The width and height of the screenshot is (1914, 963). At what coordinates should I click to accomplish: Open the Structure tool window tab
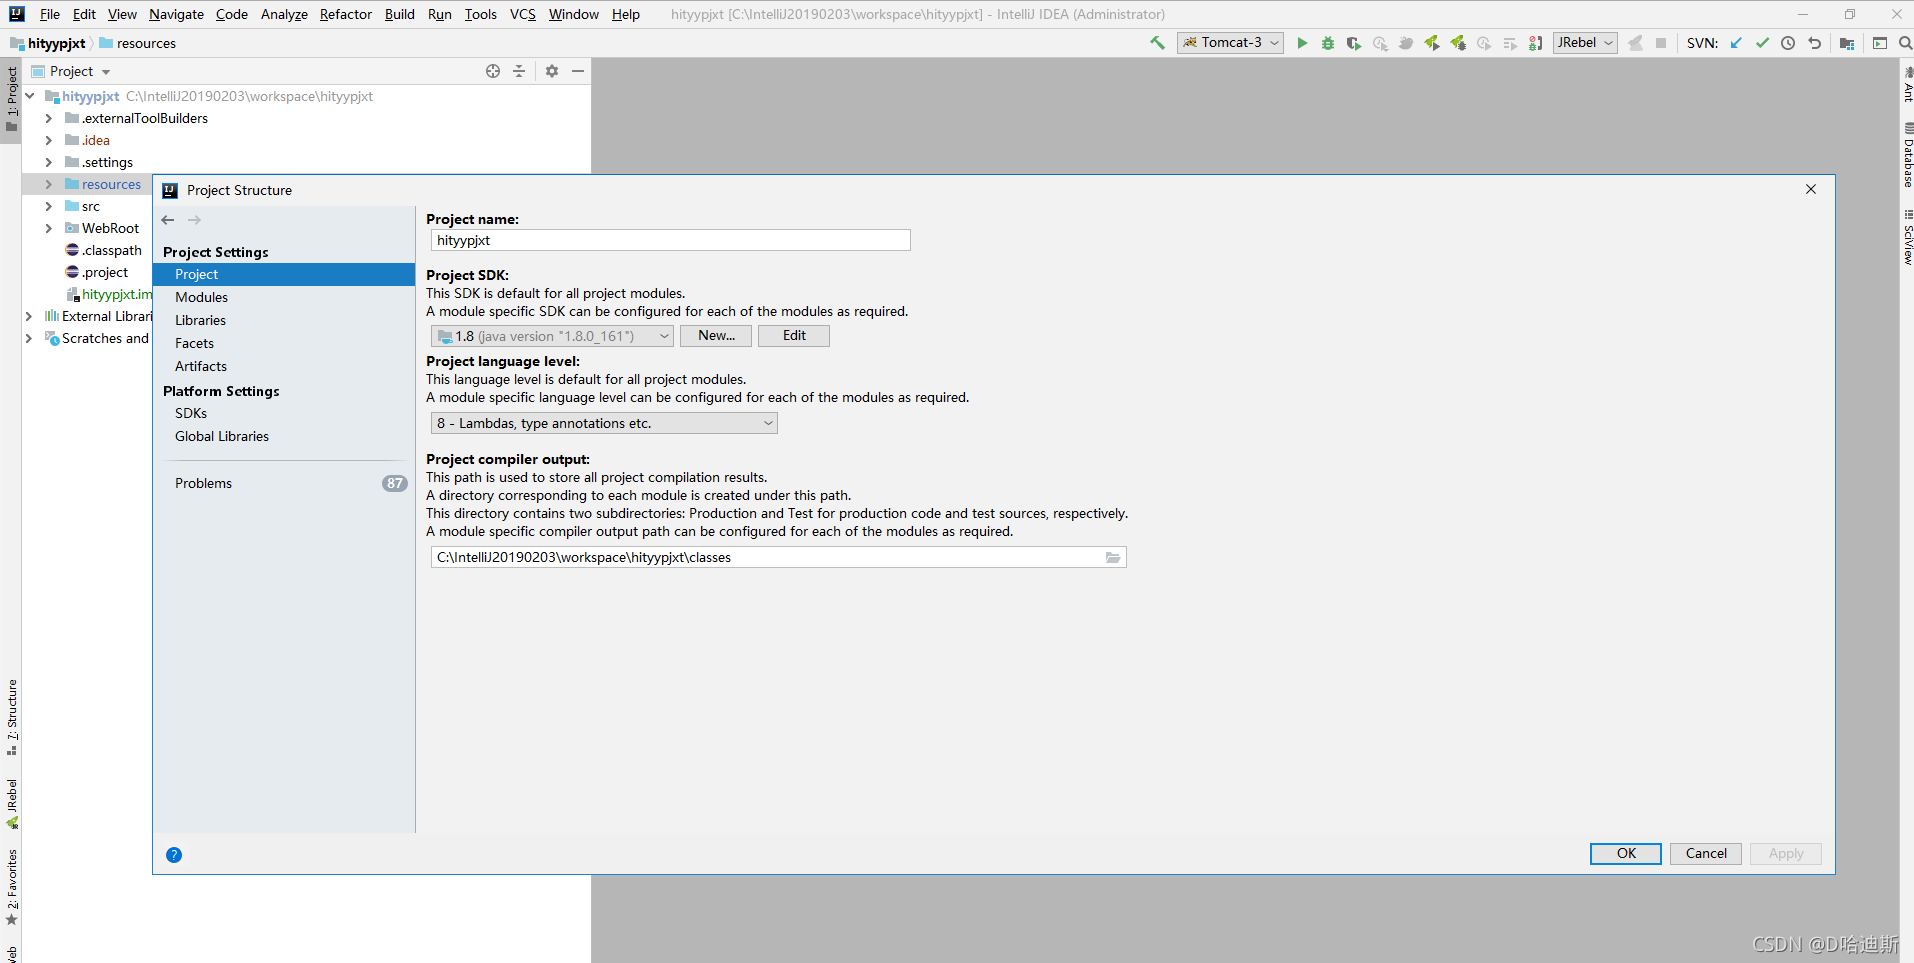pyautogui.click(x=11, y=717)
